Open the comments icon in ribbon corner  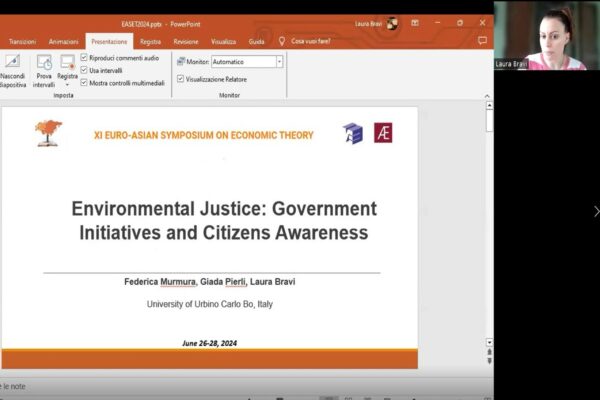click(482, 41)
